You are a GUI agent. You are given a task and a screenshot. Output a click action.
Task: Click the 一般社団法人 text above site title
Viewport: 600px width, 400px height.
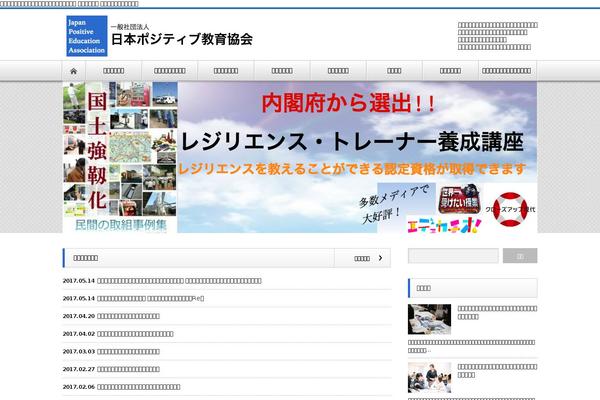[x=130, y=27]
